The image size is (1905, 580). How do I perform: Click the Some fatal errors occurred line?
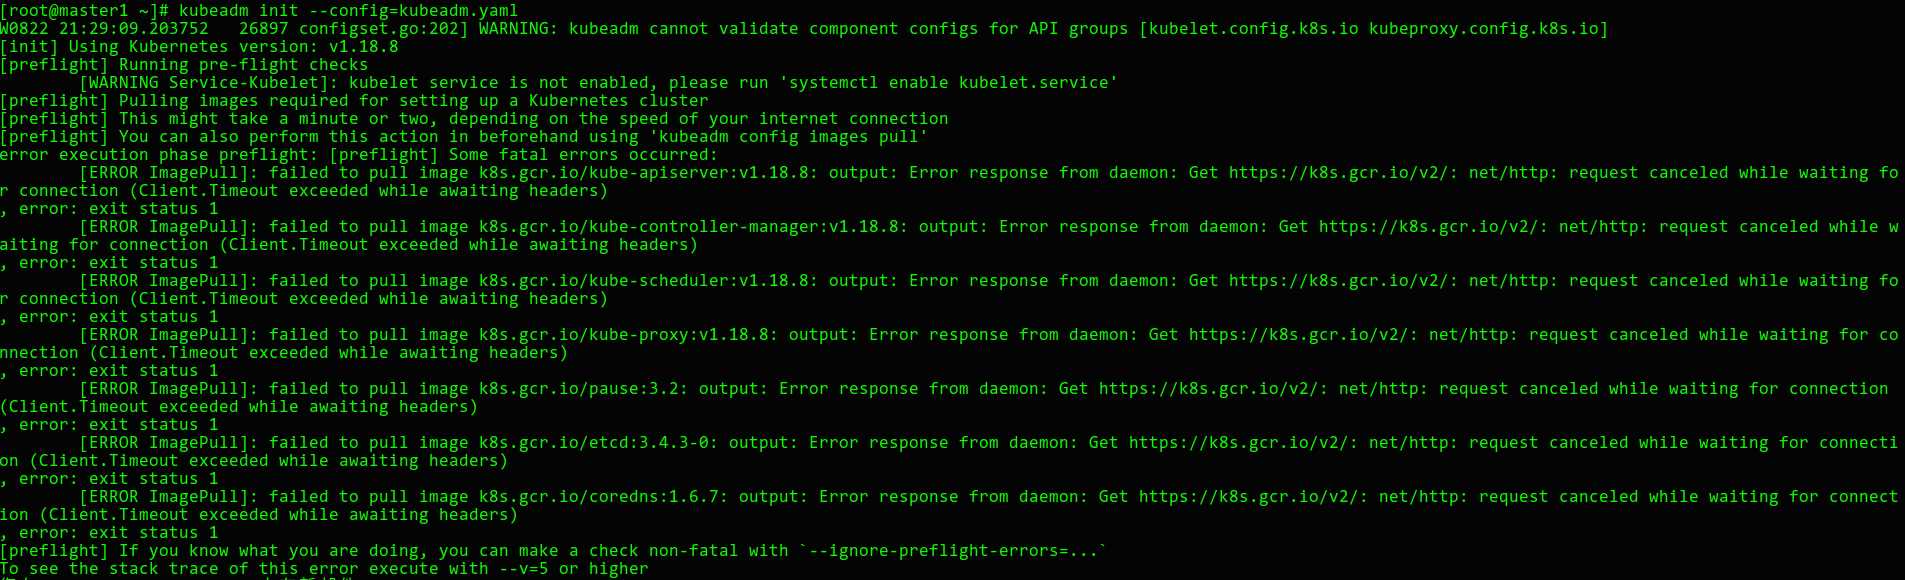pos(359,154)
